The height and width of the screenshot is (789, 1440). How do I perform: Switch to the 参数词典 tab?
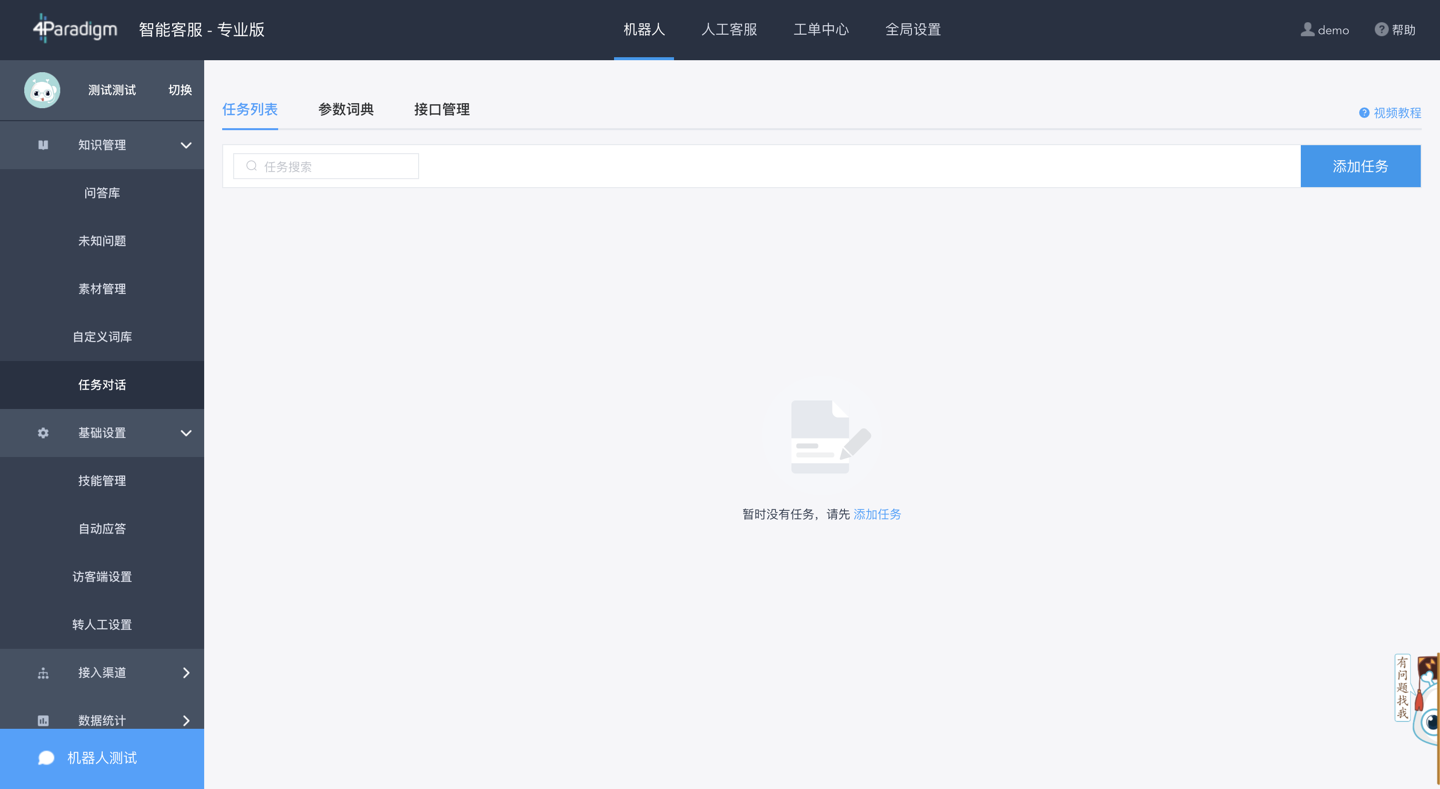click(x=346, y=109)
